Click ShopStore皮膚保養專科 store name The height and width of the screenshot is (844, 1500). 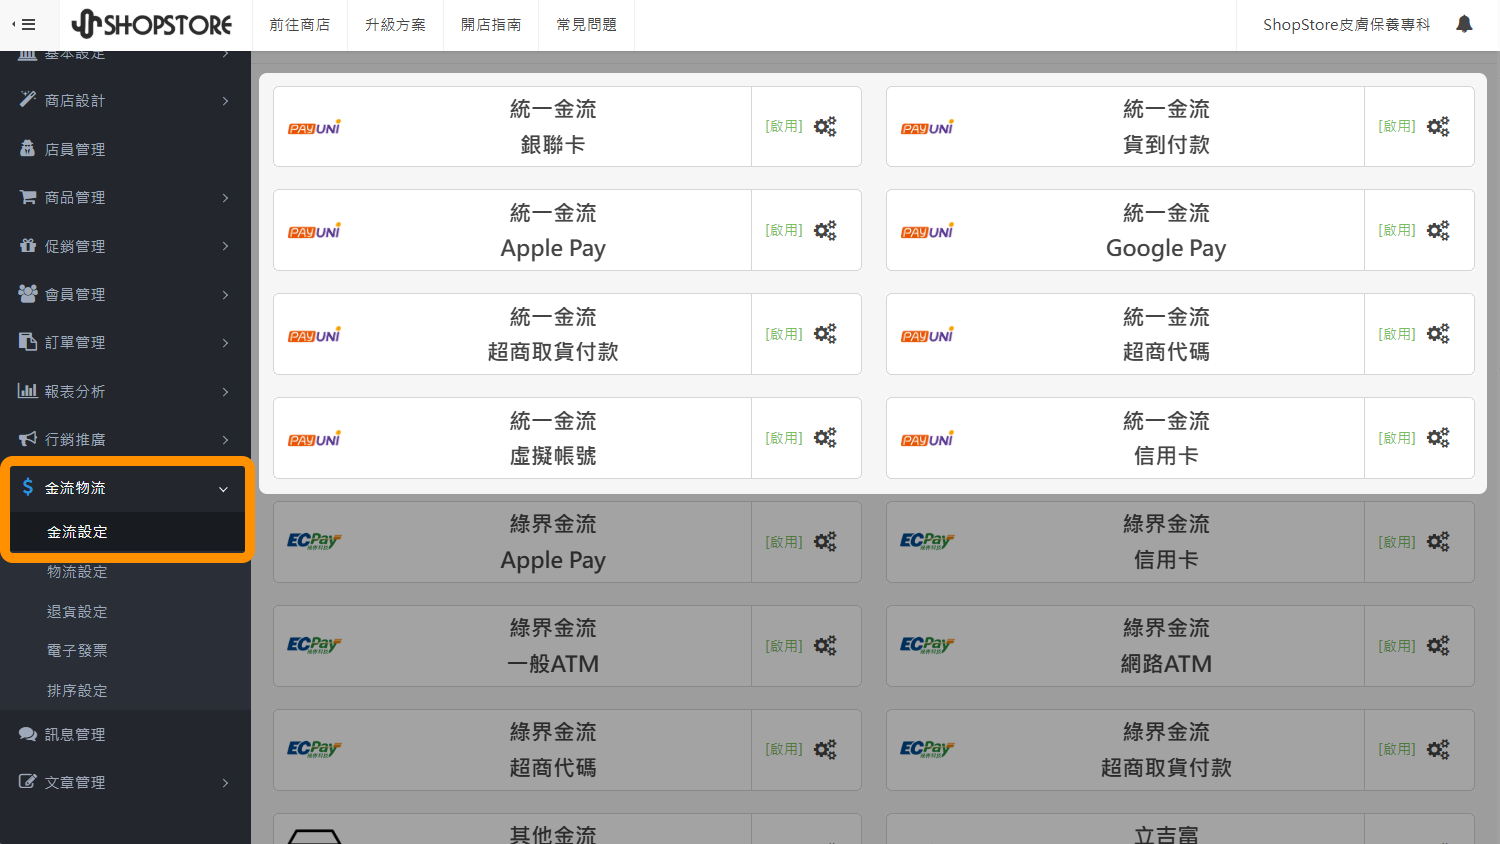[x=1346, y=25]
